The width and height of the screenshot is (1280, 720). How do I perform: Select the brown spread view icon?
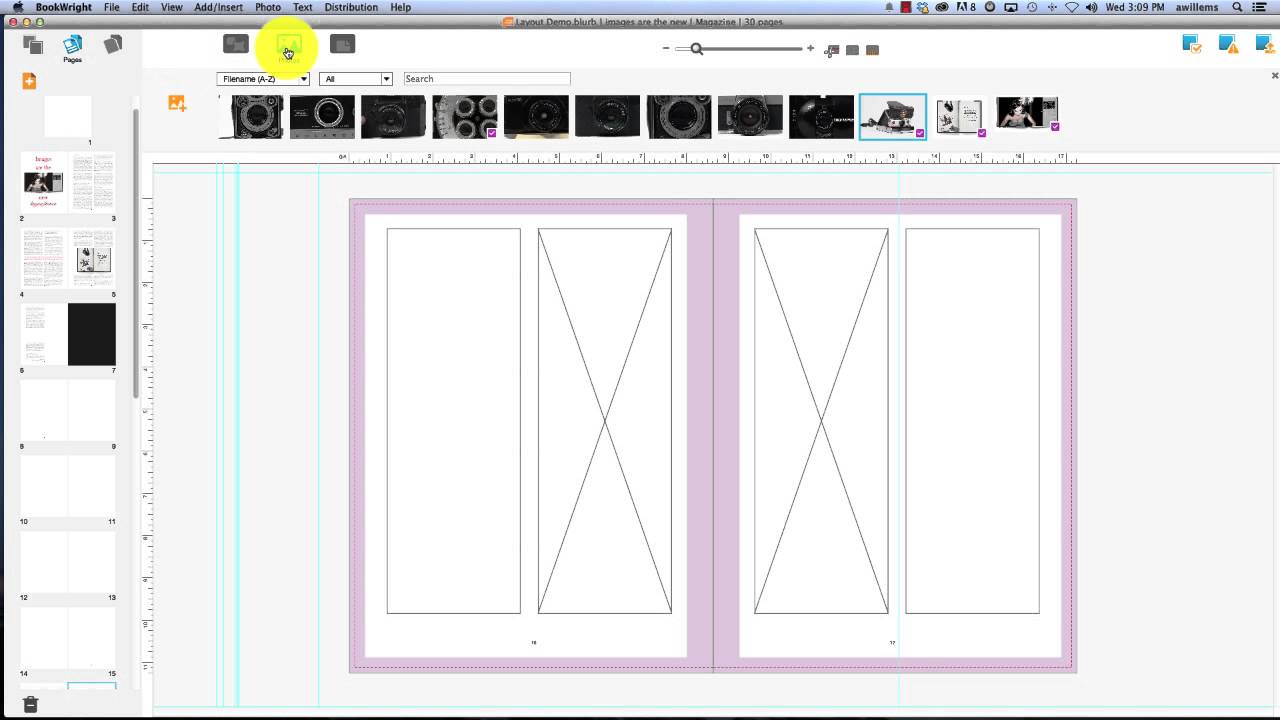(x=872, y=50)
